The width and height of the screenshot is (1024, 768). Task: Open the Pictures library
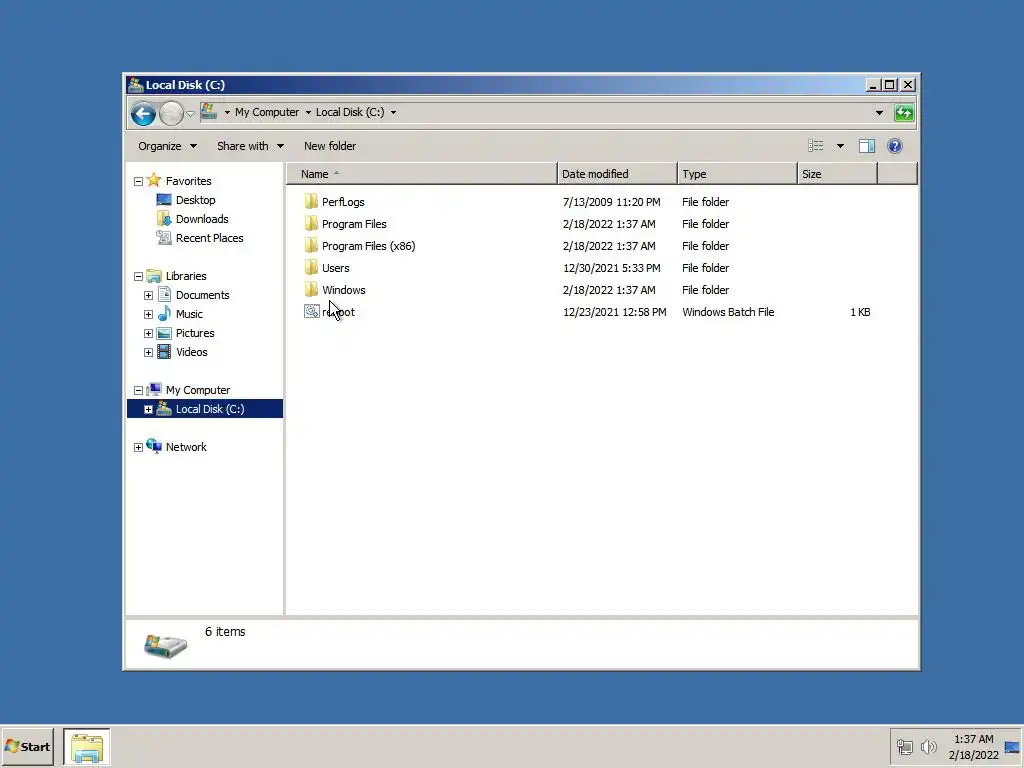195,332
